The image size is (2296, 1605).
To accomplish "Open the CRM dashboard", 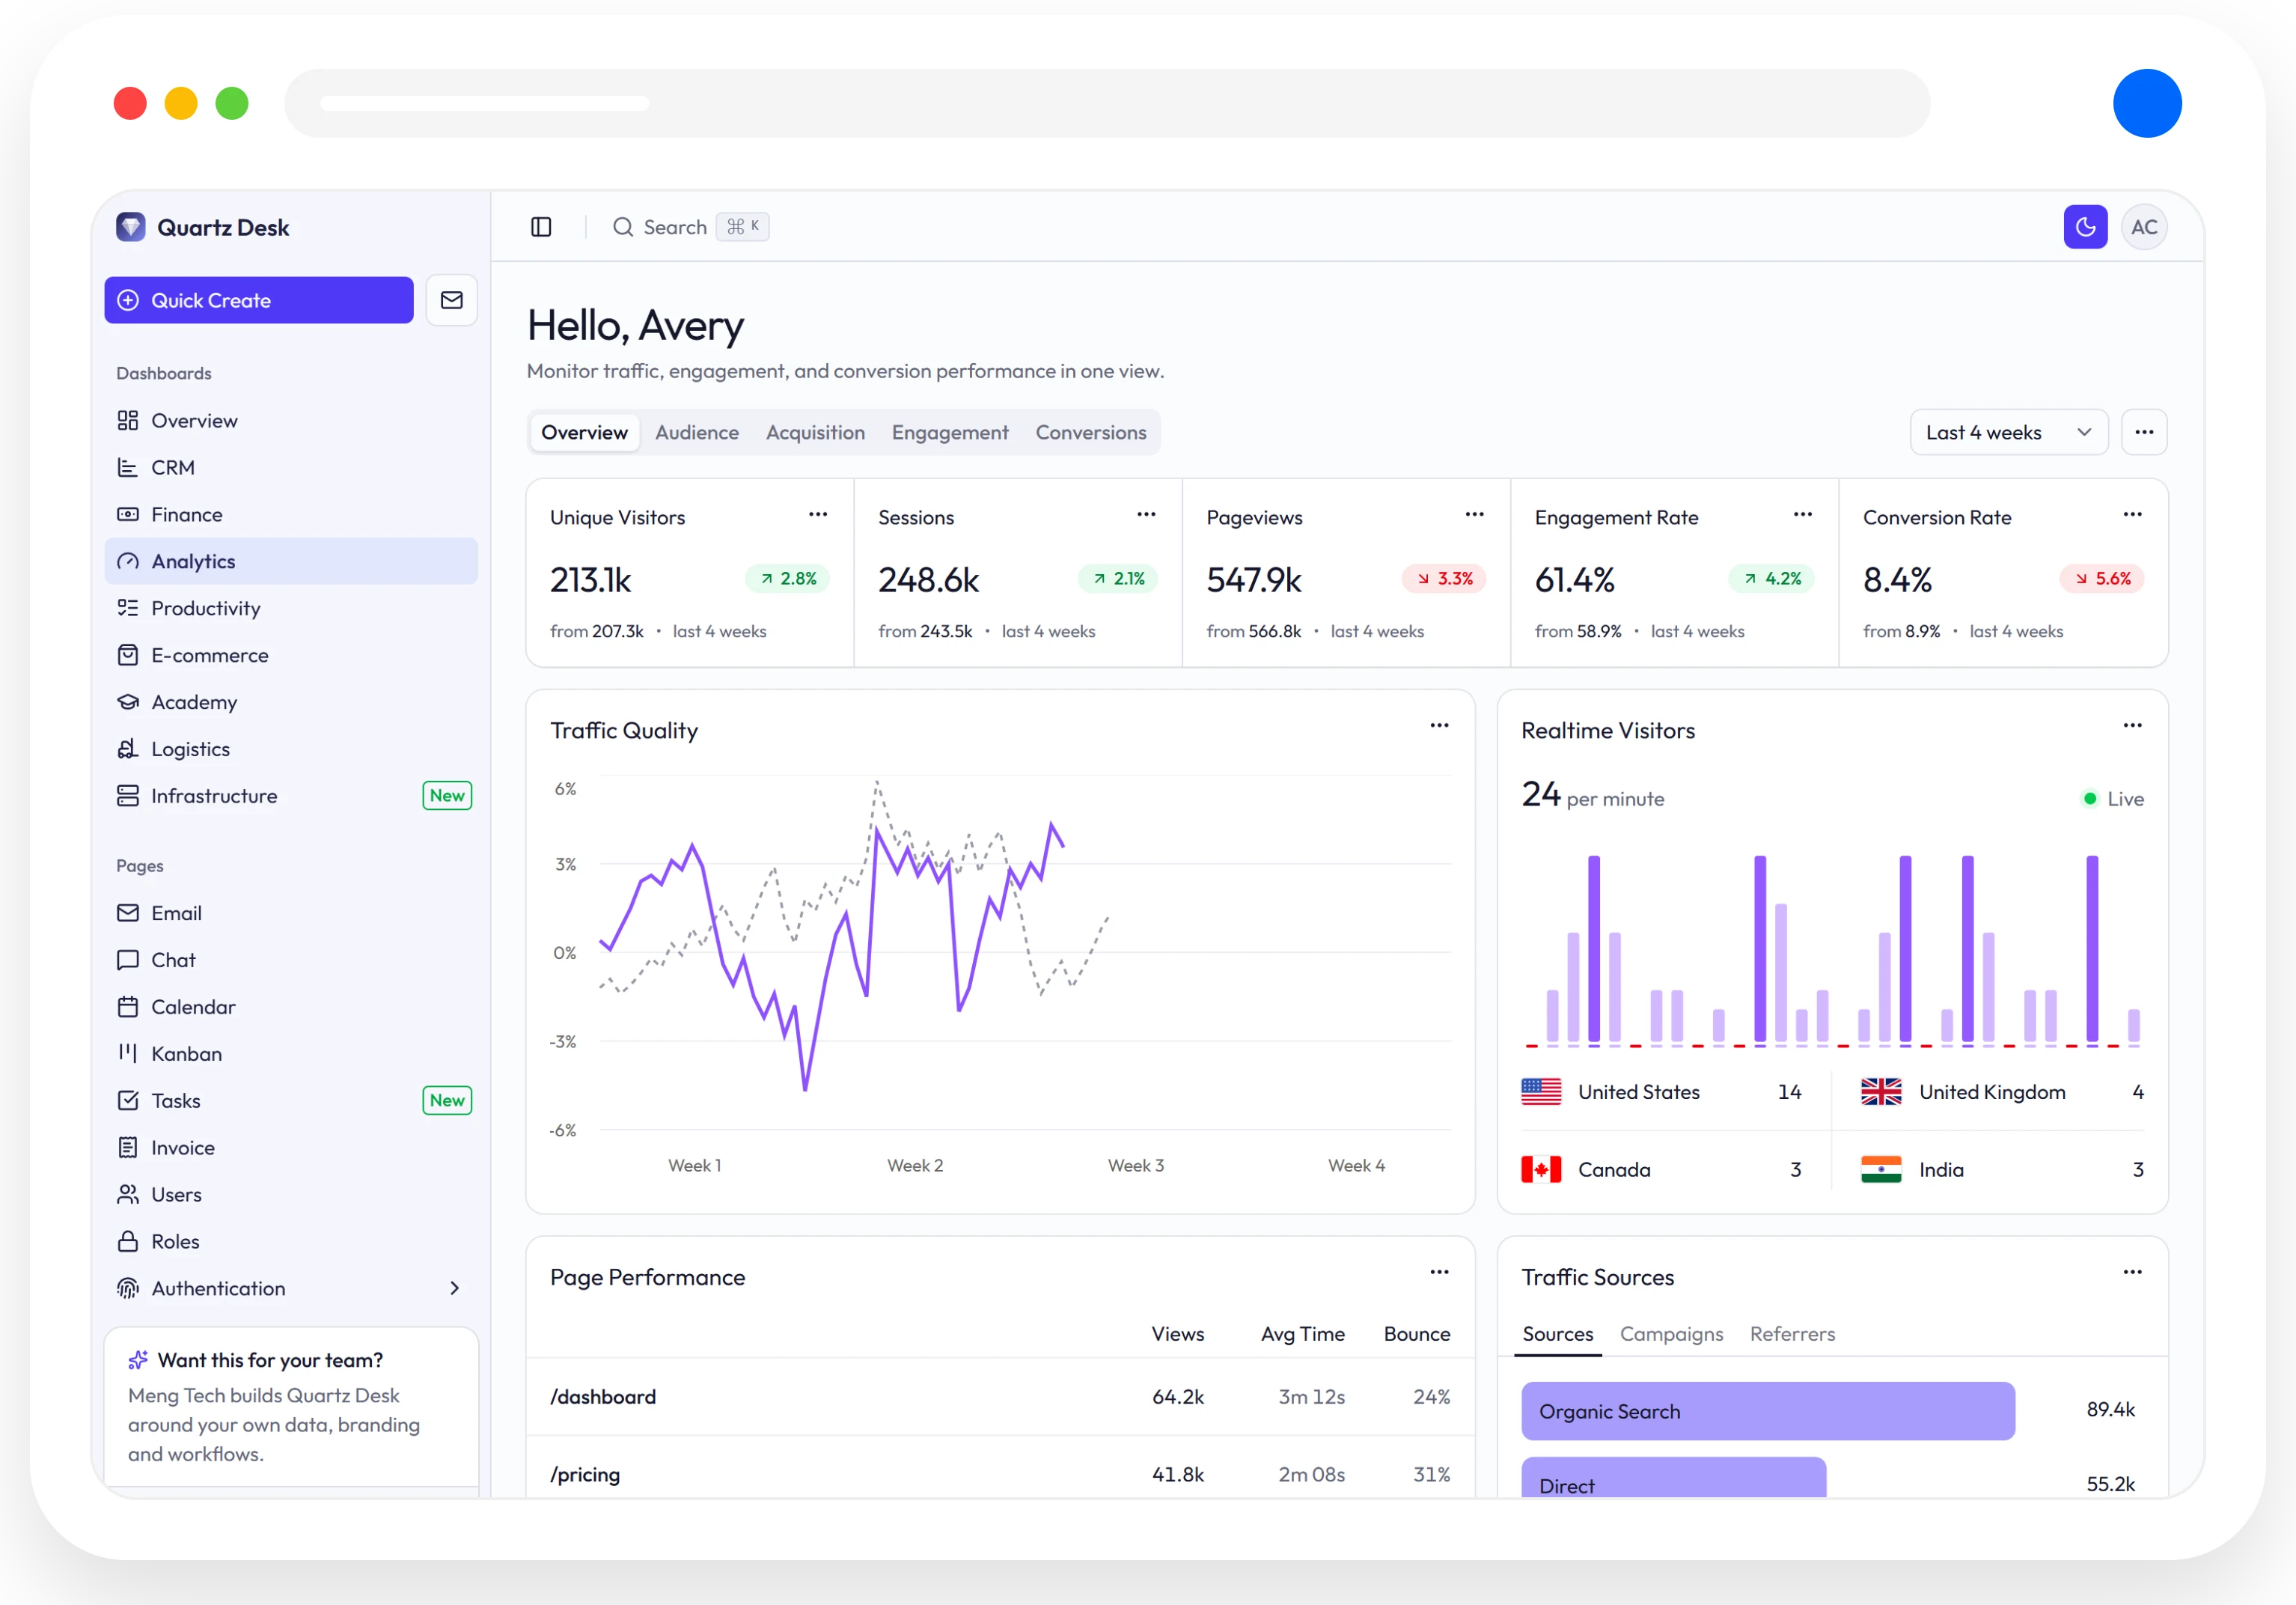I will (291, 467).
